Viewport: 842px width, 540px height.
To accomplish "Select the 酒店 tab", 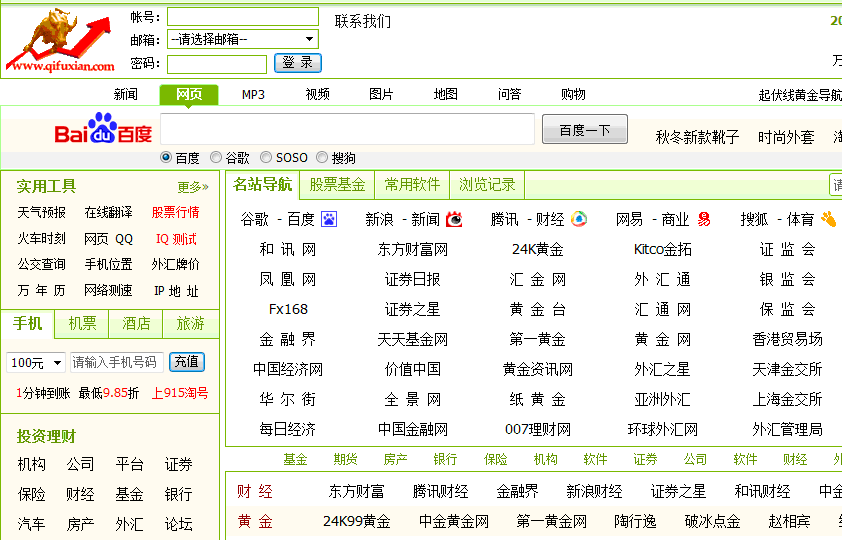I will tap(136, 323).
